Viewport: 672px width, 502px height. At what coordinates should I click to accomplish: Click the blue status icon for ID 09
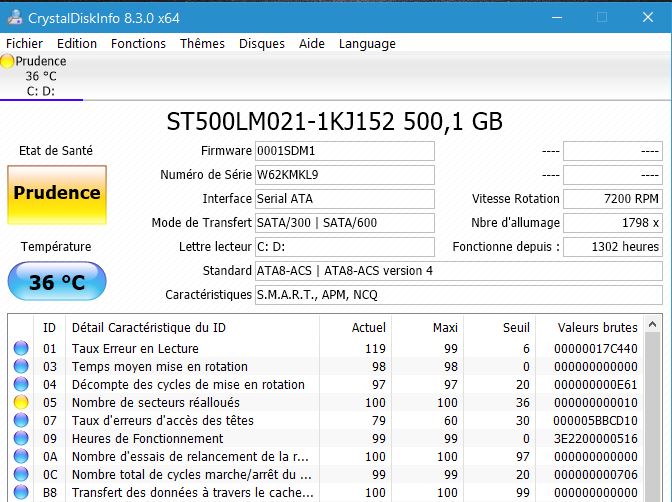point(21,438)
